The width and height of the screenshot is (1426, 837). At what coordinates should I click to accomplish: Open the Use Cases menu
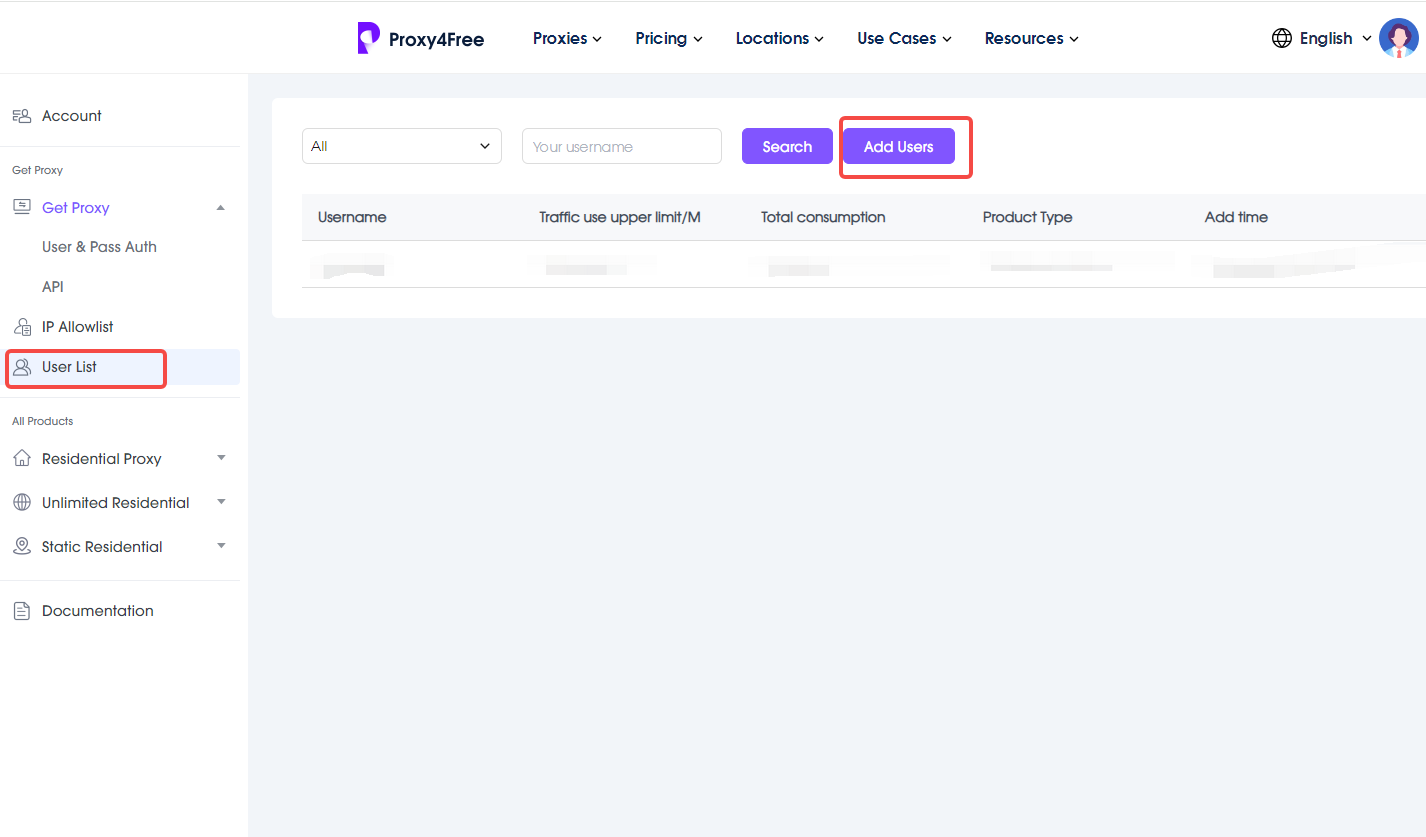tap(904, 38)
